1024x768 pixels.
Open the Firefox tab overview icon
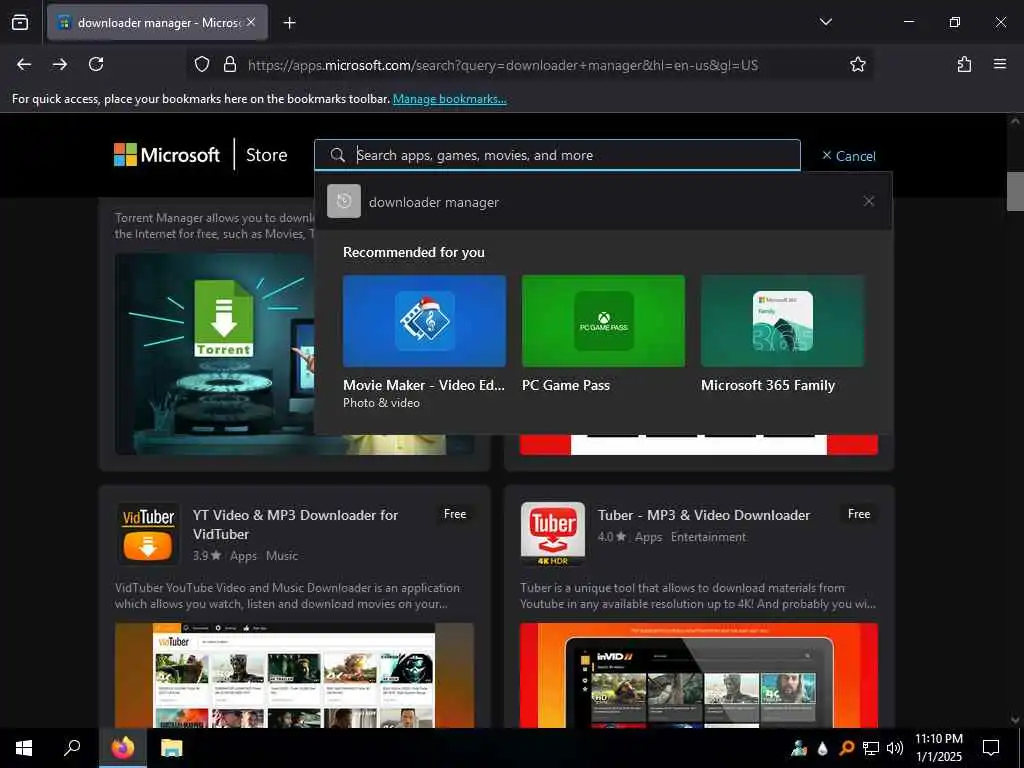[x=20, y=22]
